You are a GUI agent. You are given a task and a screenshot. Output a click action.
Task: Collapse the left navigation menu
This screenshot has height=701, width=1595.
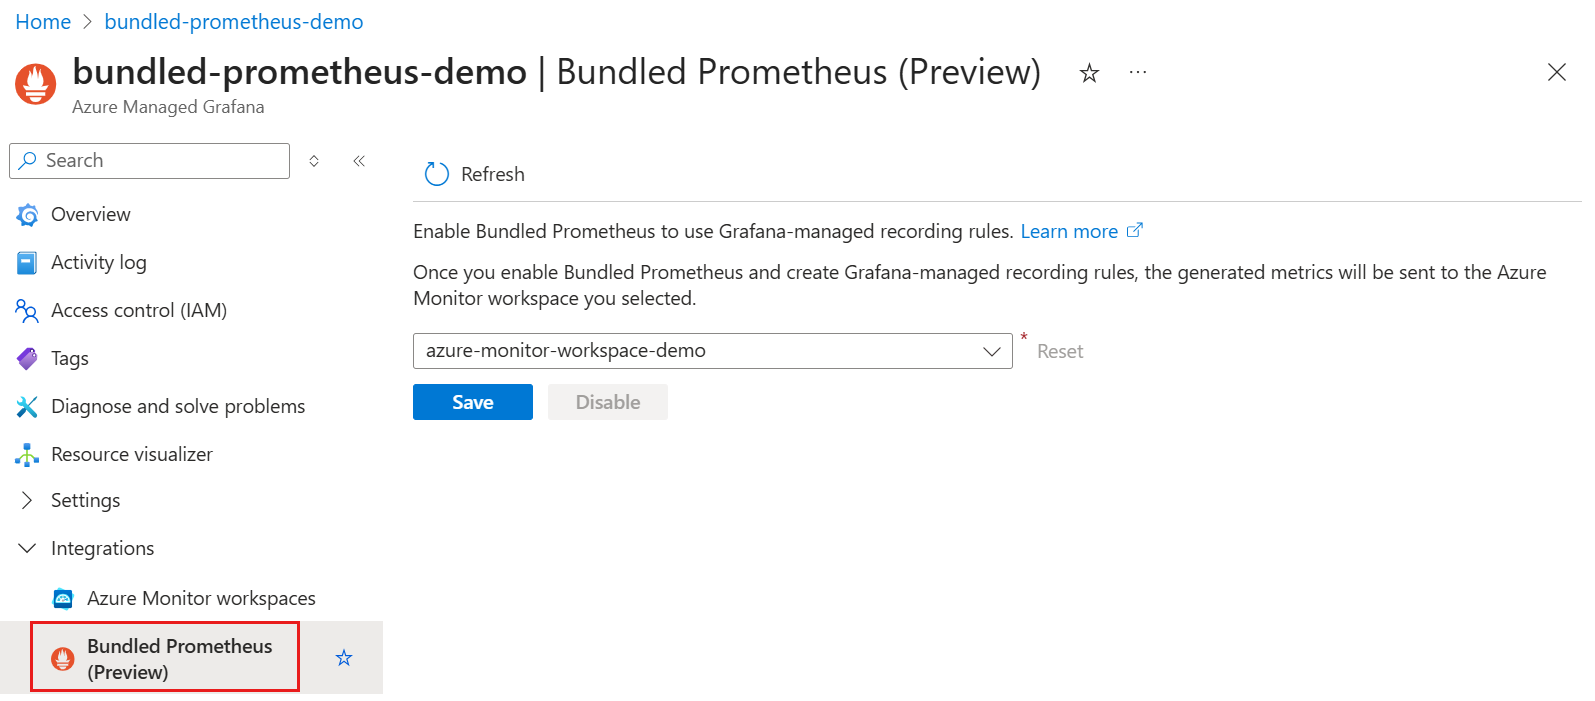click(x=359, y=160)
